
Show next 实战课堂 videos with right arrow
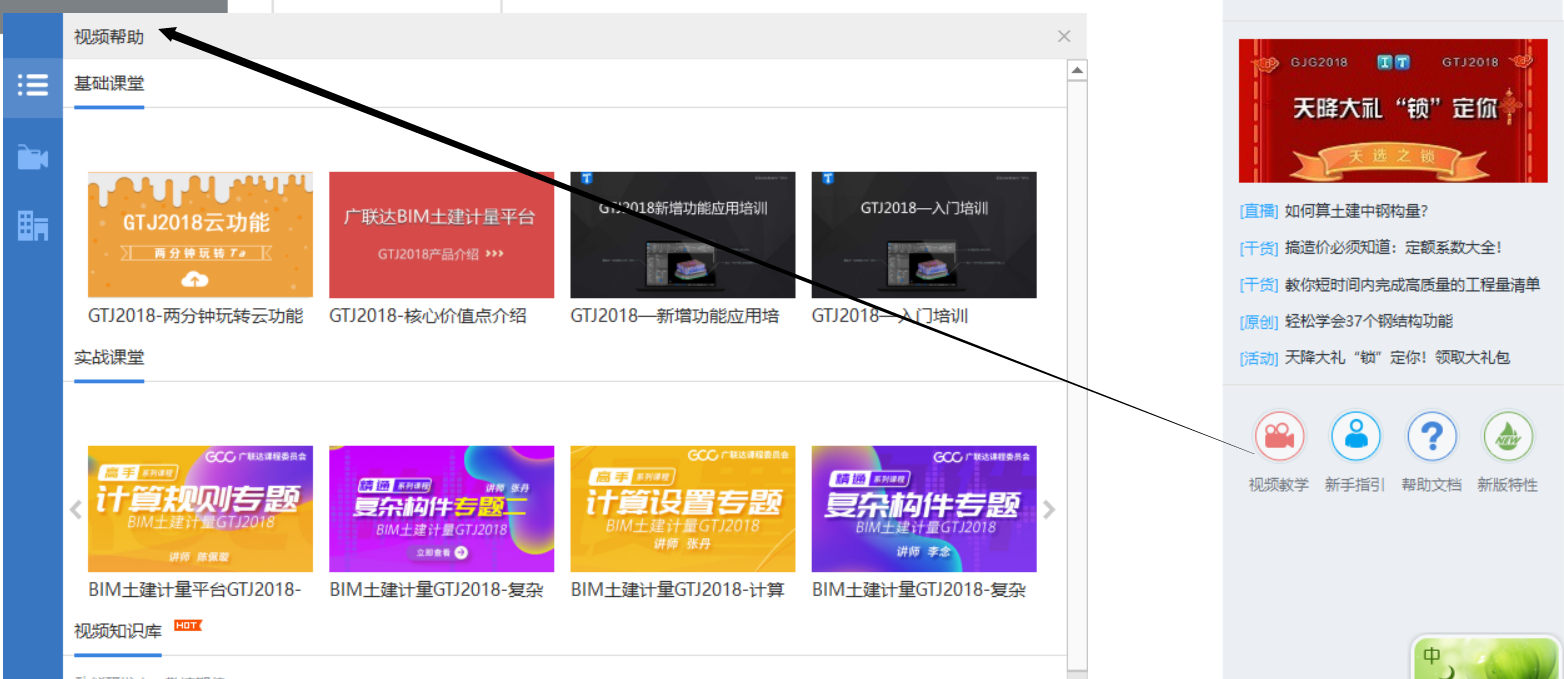pos(1049,509)
